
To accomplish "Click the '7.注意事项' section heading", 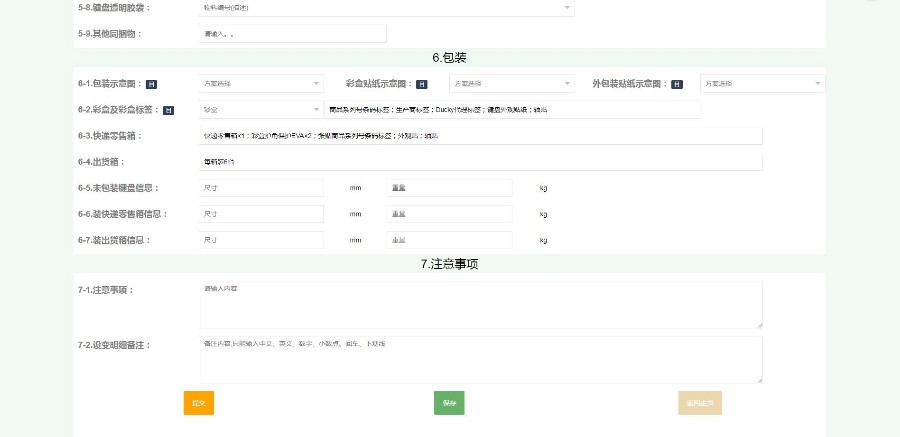I will tap(449, 264).
